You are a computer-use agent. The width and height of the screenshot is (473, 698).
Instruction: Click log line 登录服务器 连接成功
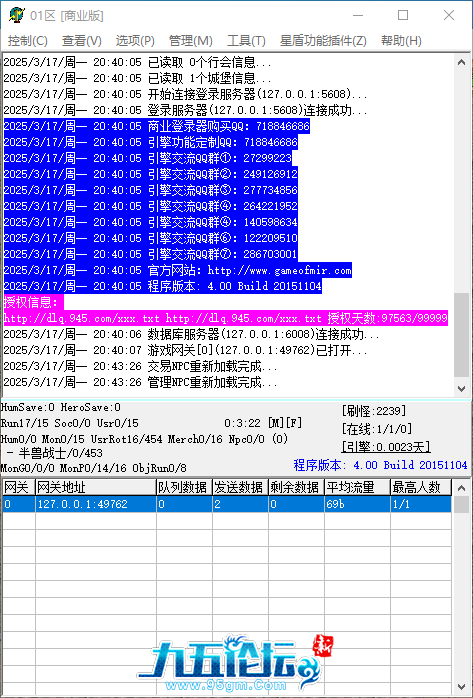pos(186,110)
